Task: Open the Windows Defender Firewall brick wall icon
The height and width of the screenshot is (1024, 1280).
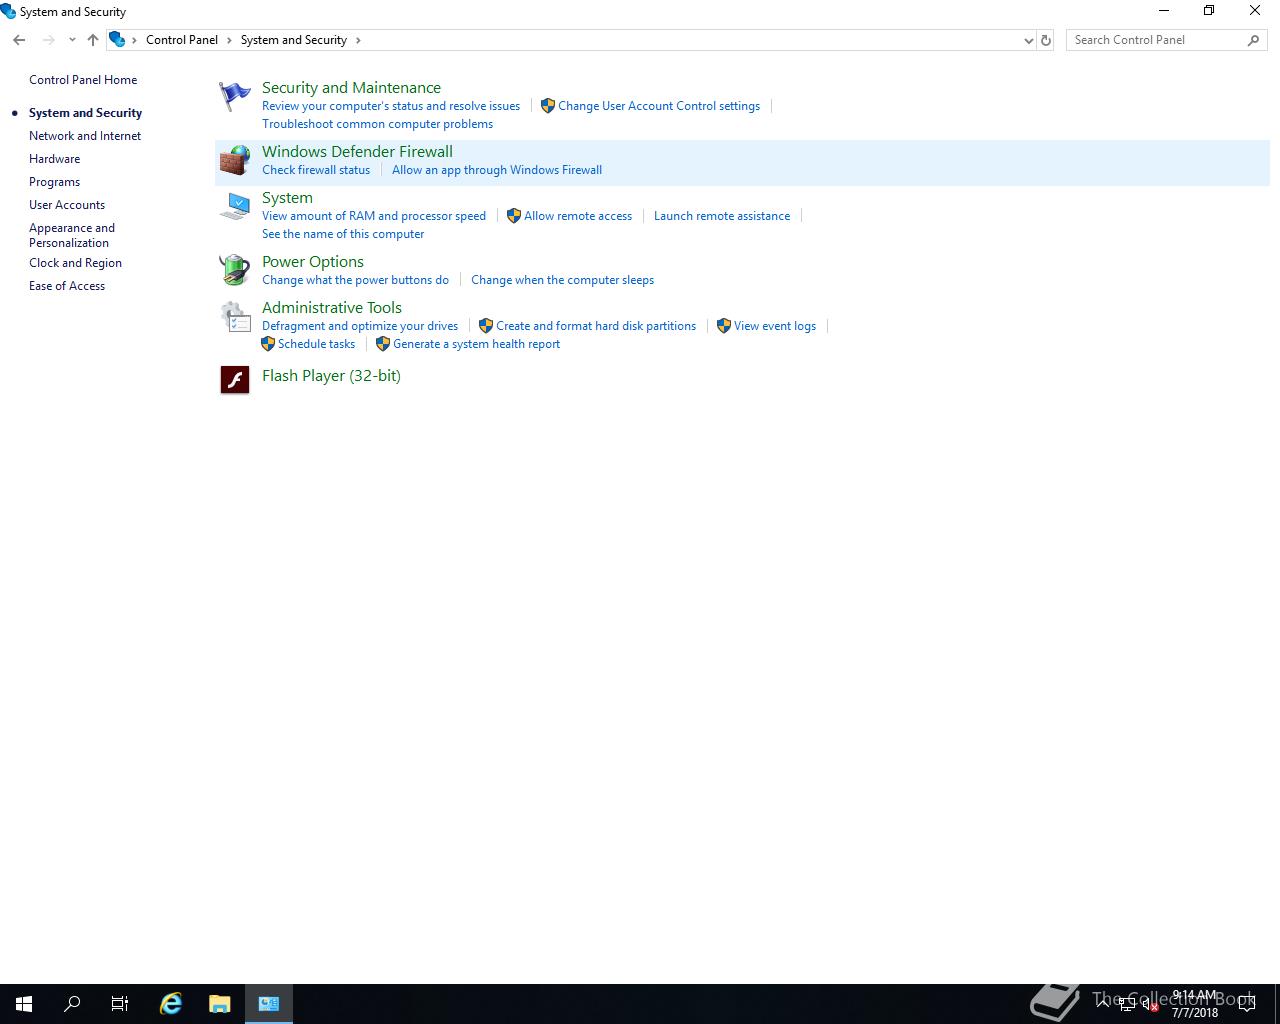Action: tap(235, 160)
